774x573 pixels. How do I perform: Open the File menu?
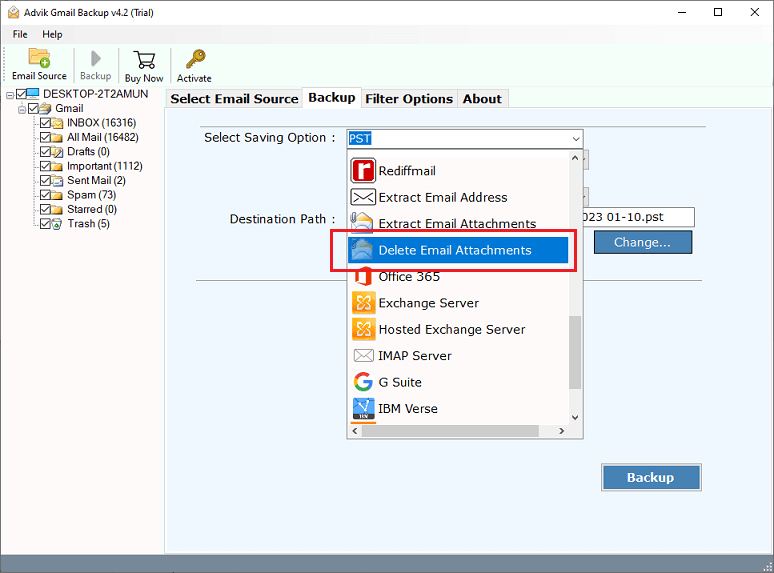(20, 34)
